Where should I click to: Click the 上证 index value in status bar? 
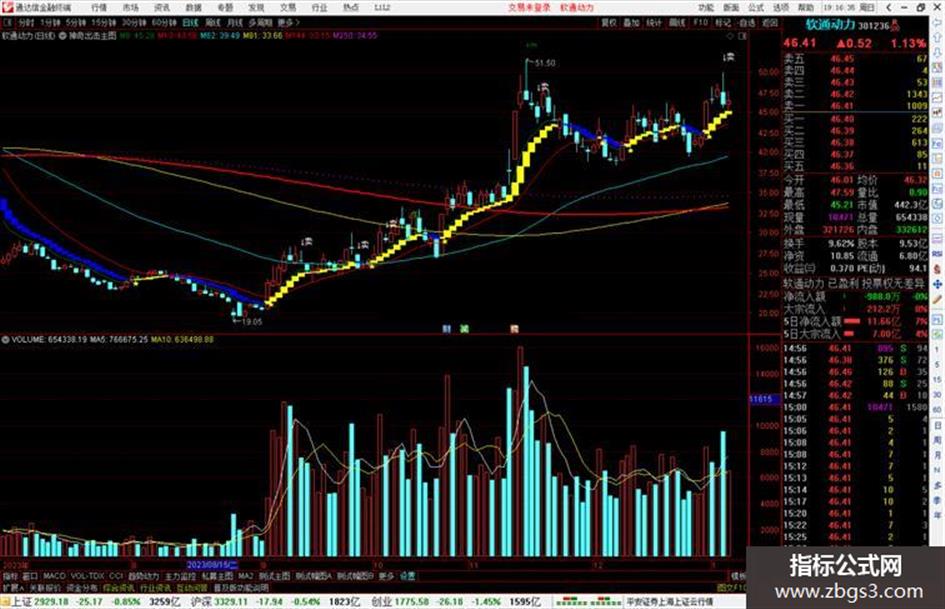click(51, 602)
